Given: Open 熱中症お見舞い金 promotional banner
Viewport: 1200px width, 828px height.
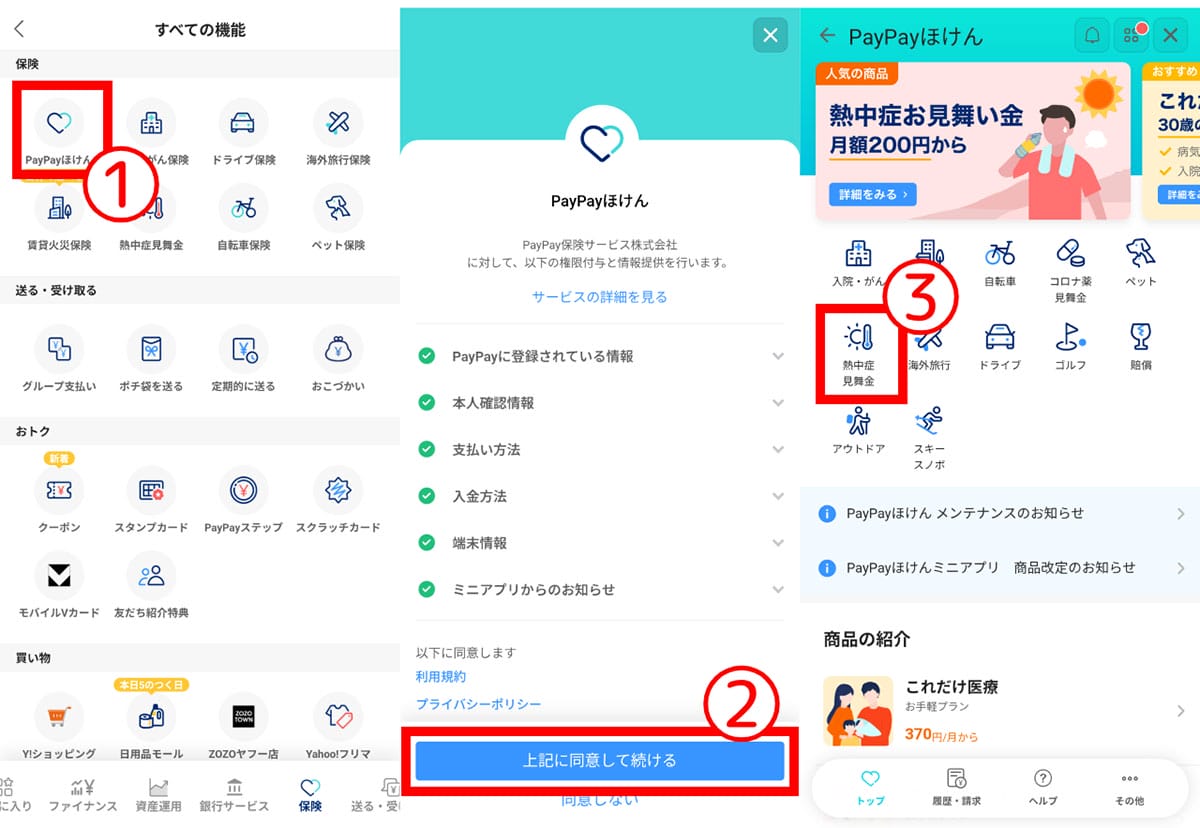Looking at the screenshot, I should [973, 141].
